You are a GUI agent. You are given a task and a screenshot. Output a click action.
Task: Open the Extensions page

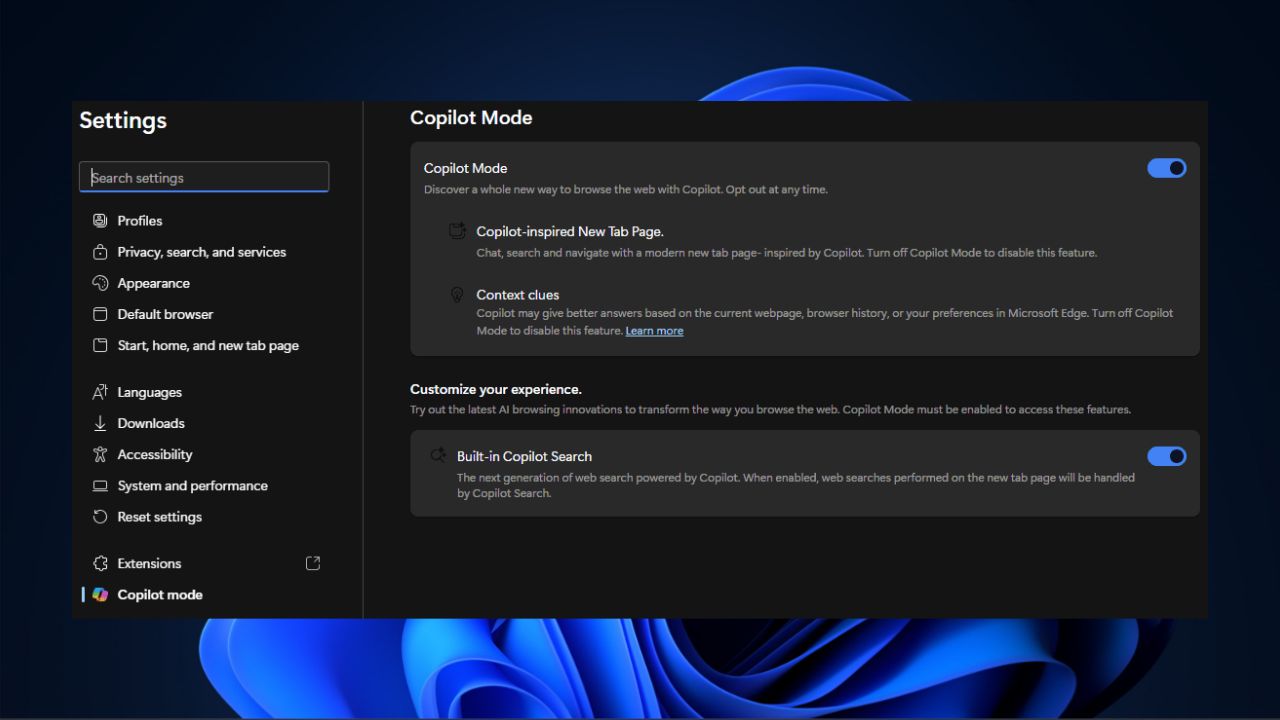[150, 562]
